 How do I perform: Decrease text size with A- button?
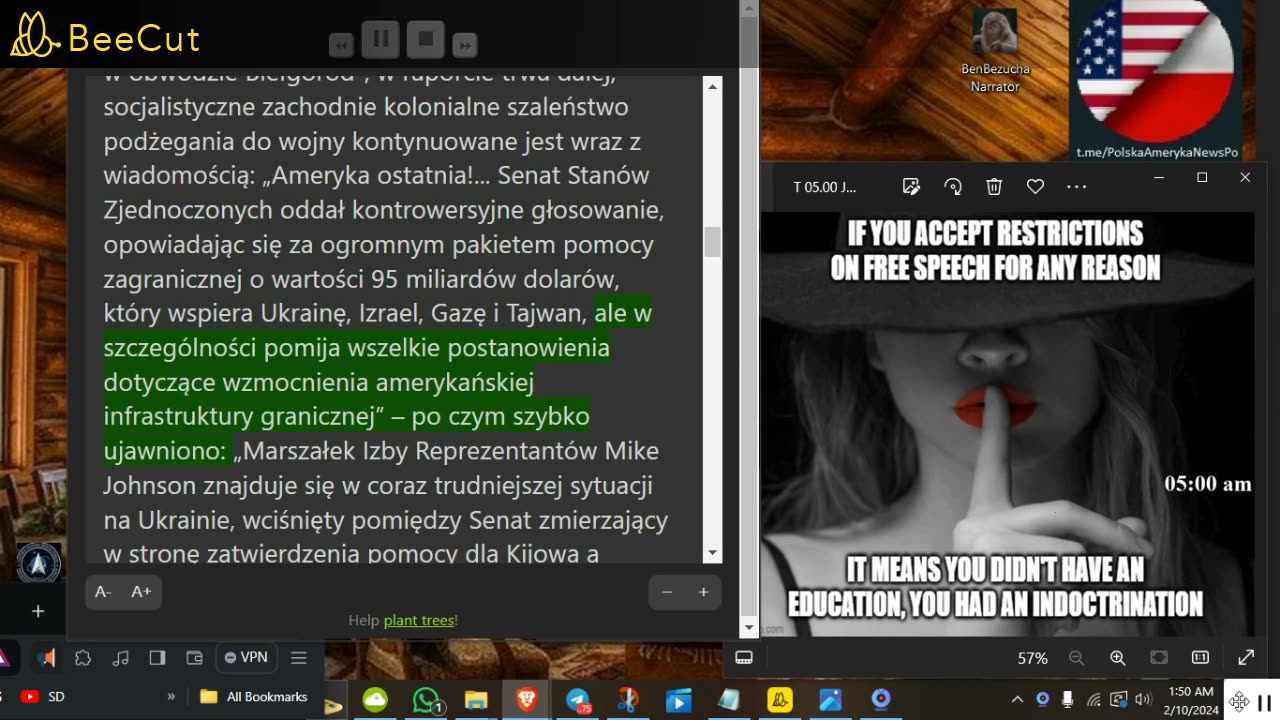pos(103,592)
